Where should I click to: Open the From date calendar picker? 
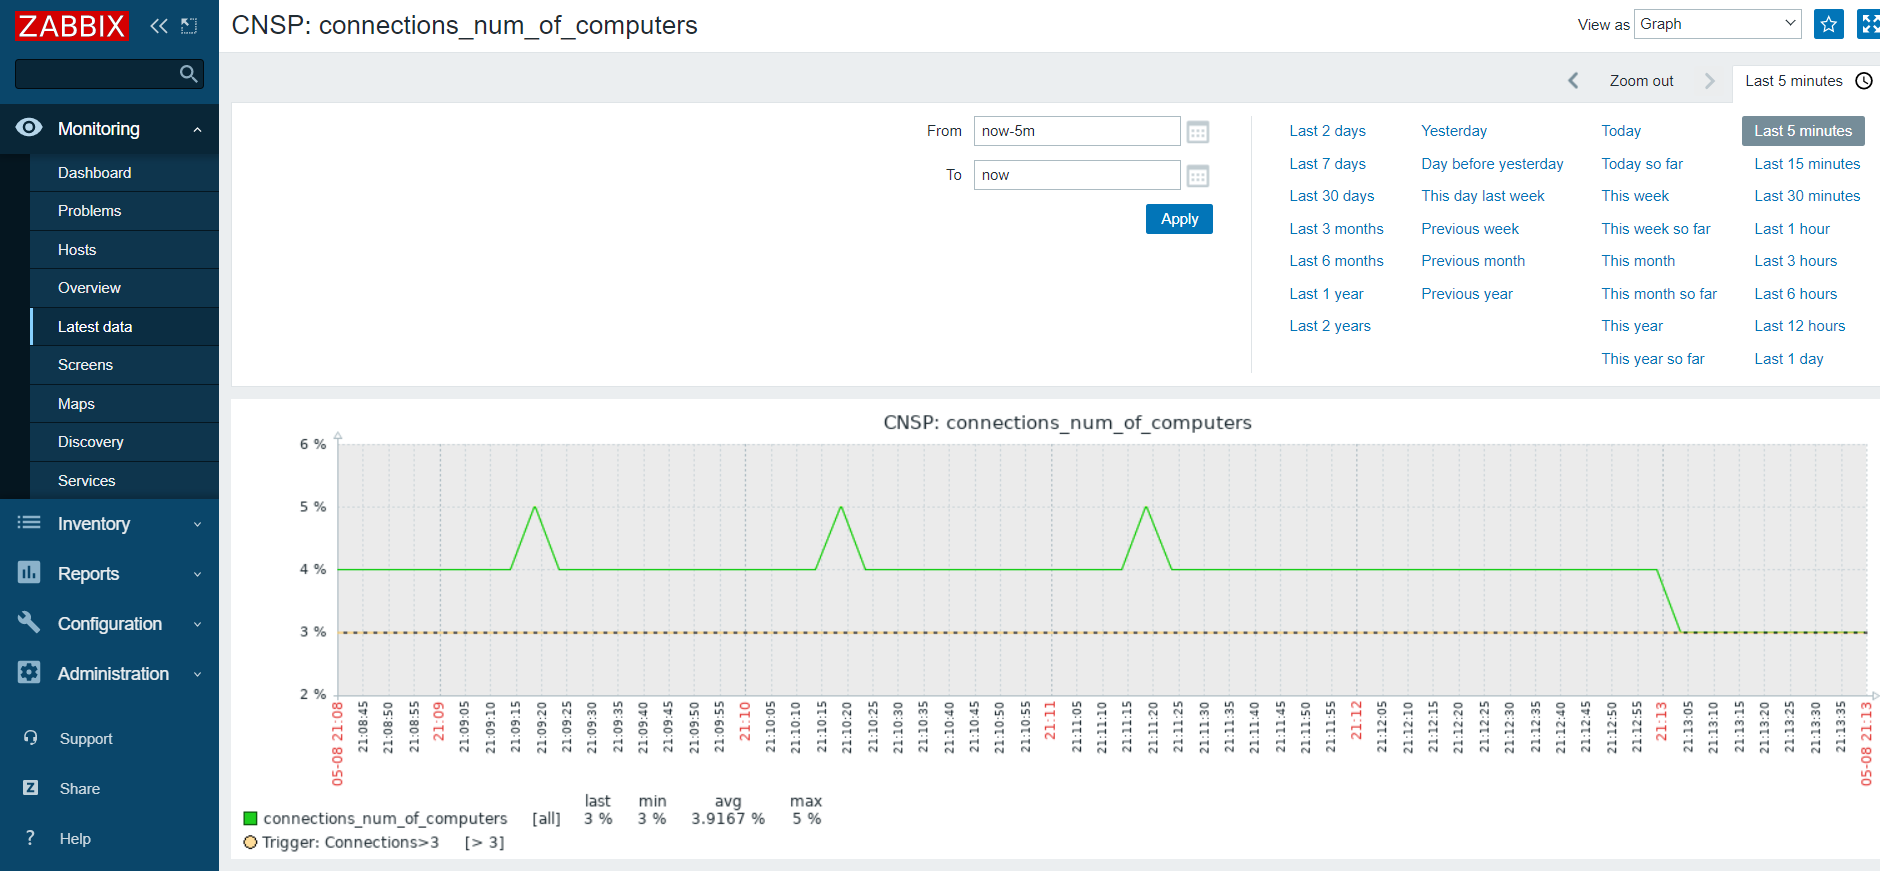tap(1197, 132)
